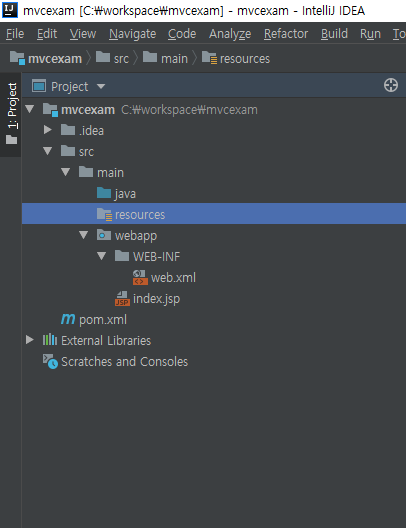
Task: Collapse the src folder arrow
Action: point(47,151)
